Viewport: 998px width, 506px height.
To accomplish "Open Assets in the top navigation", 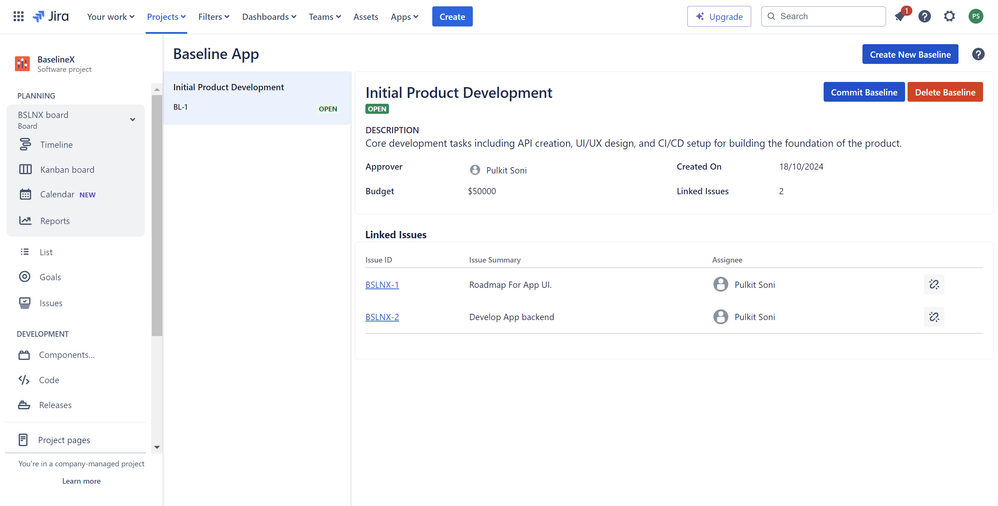I will click(x=366, y=17).
